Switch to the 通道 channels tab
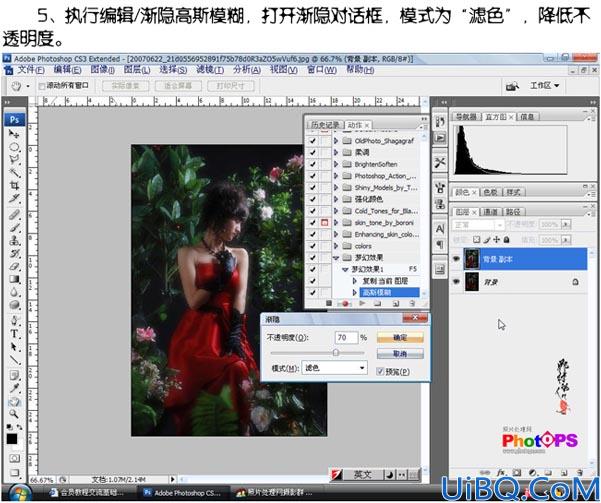This screenshot has width=601, height=503. [491, 212]
